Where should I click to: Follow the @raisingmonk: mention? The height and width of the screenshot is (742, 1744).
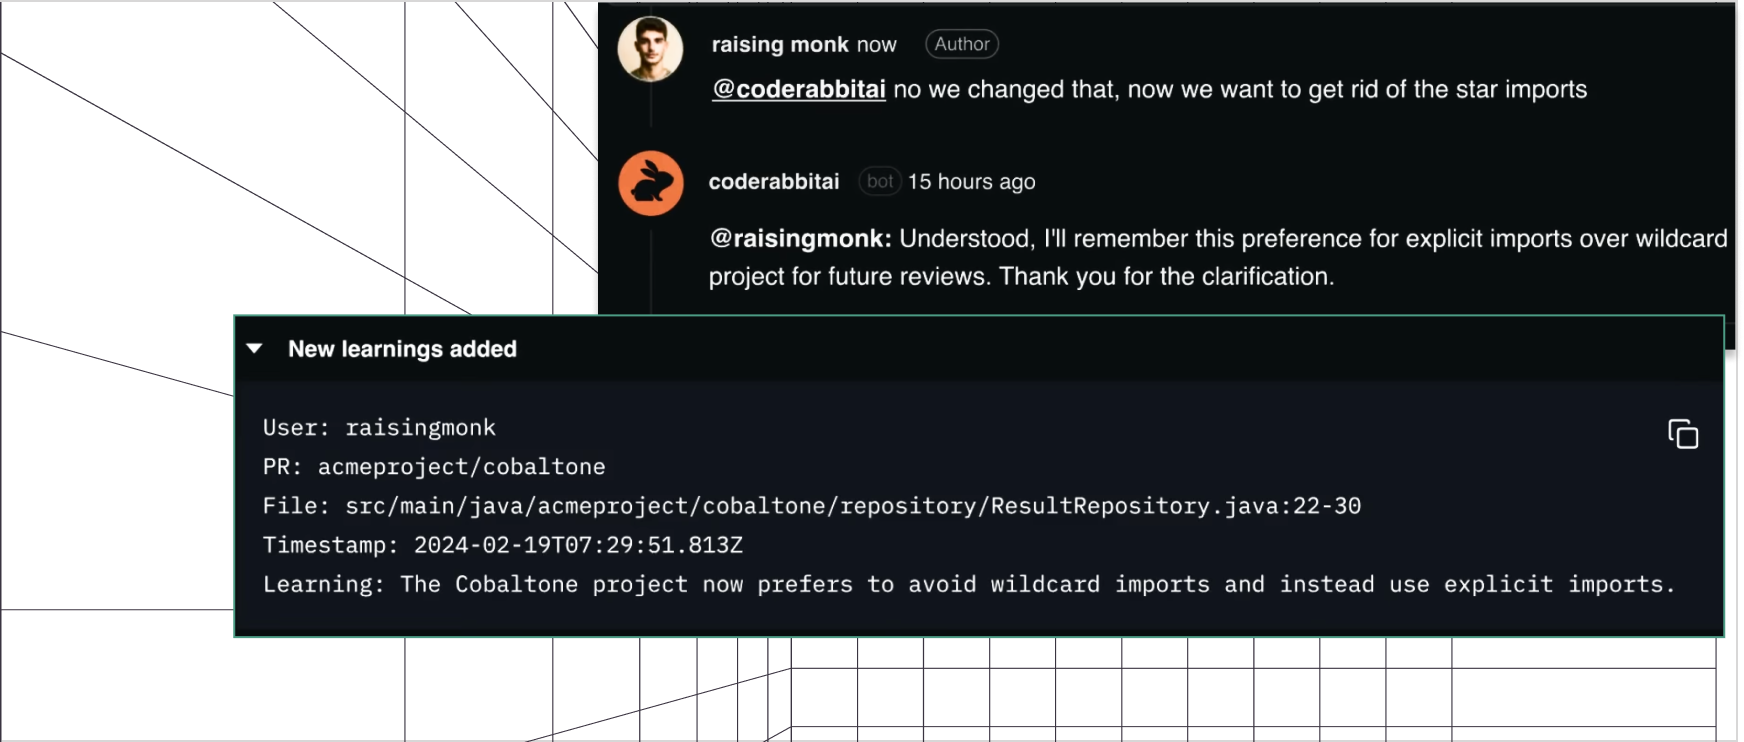[x=800, y=239]
